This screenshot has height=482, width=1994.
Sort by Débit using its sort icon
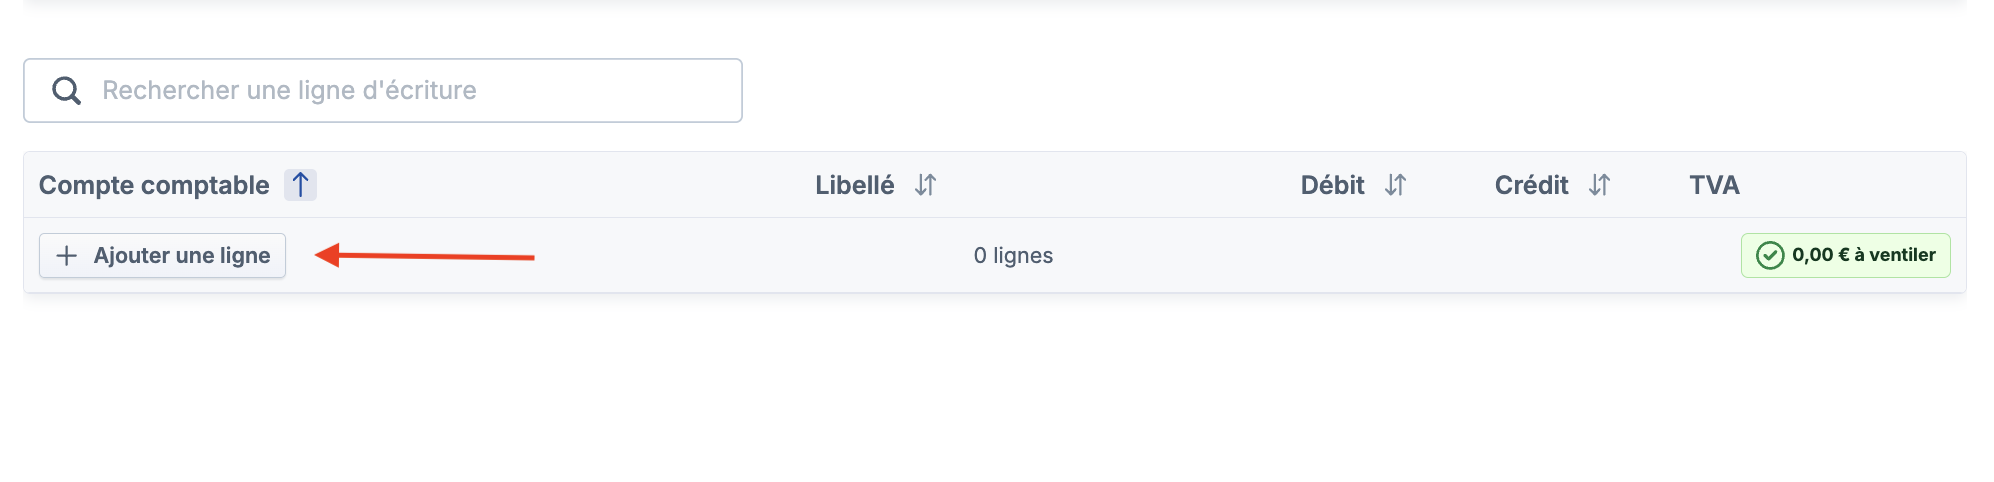click(1395, 185)
